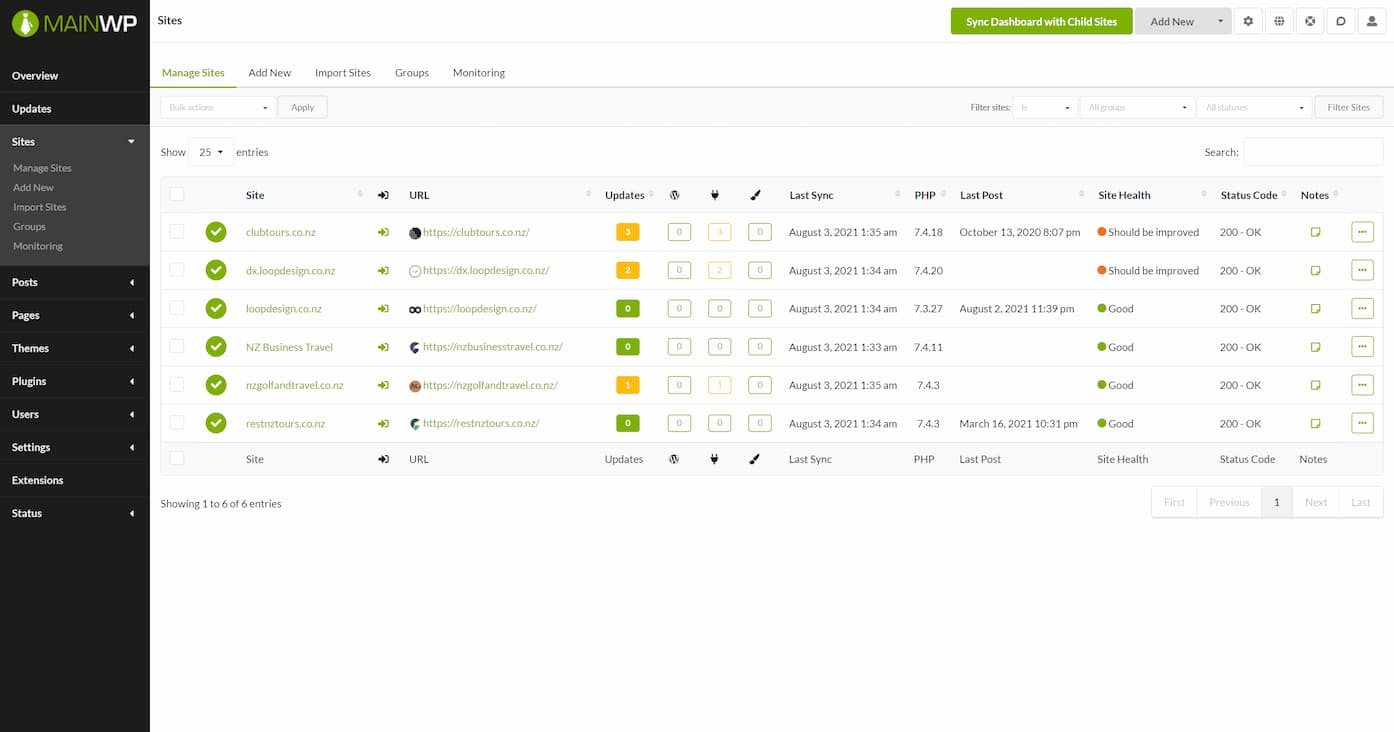Open the help lifebuoy icon

(x=1310, y=21)
